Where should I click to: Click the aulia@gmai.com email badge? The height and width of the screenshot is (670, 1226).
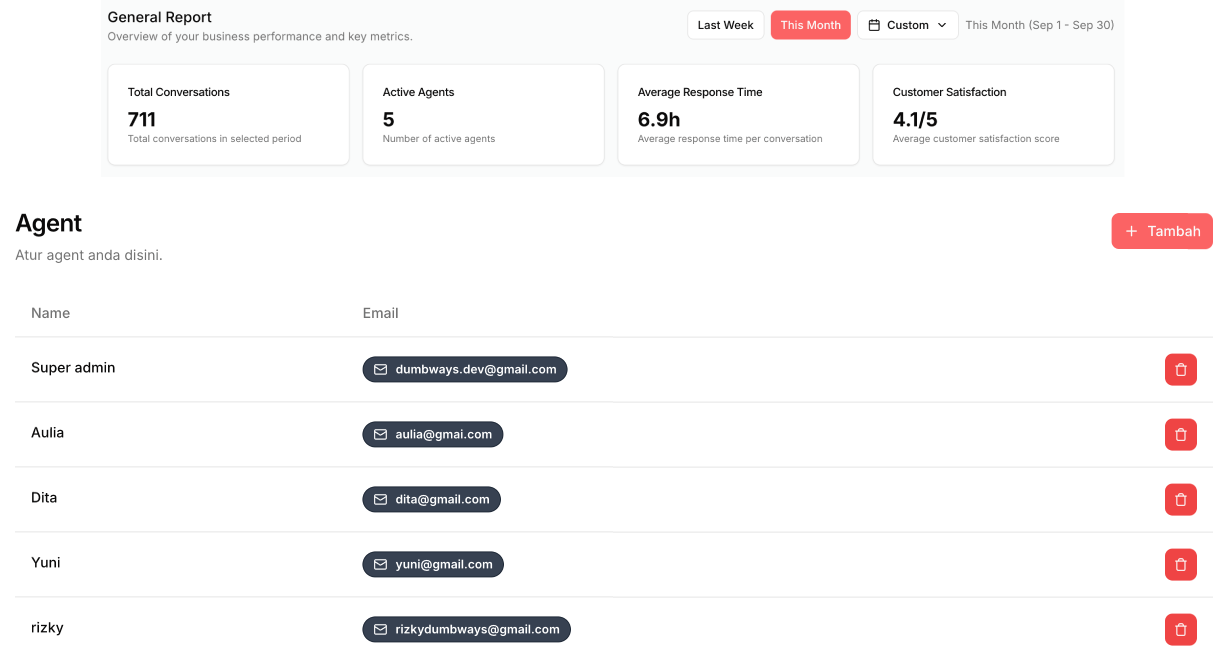pos(432,434)
